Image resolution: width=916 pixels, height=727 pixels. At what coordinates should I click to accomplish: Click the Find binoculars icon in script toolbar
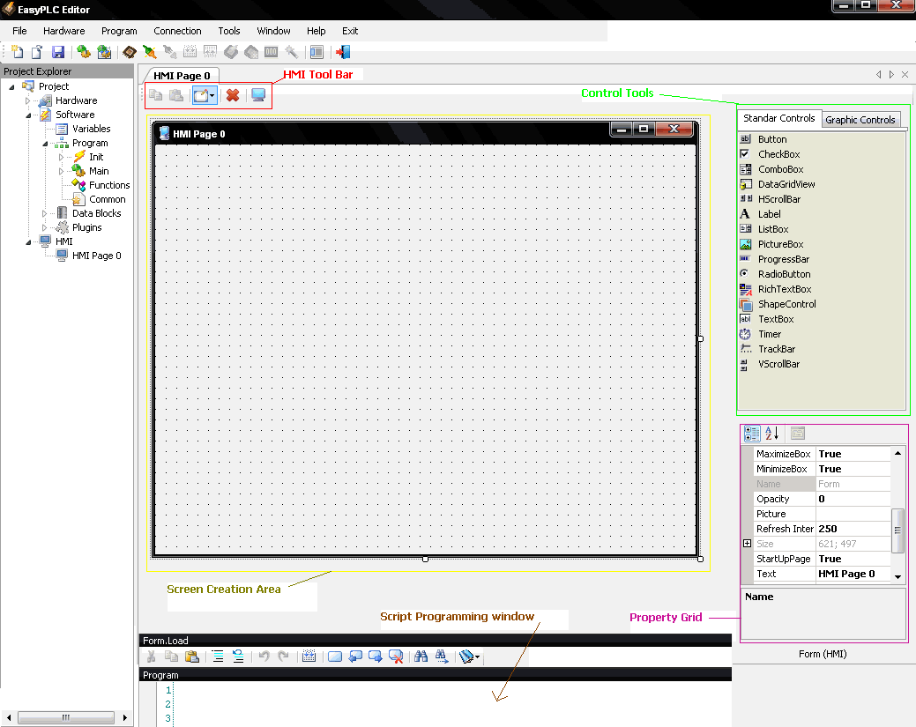(421, 657)
